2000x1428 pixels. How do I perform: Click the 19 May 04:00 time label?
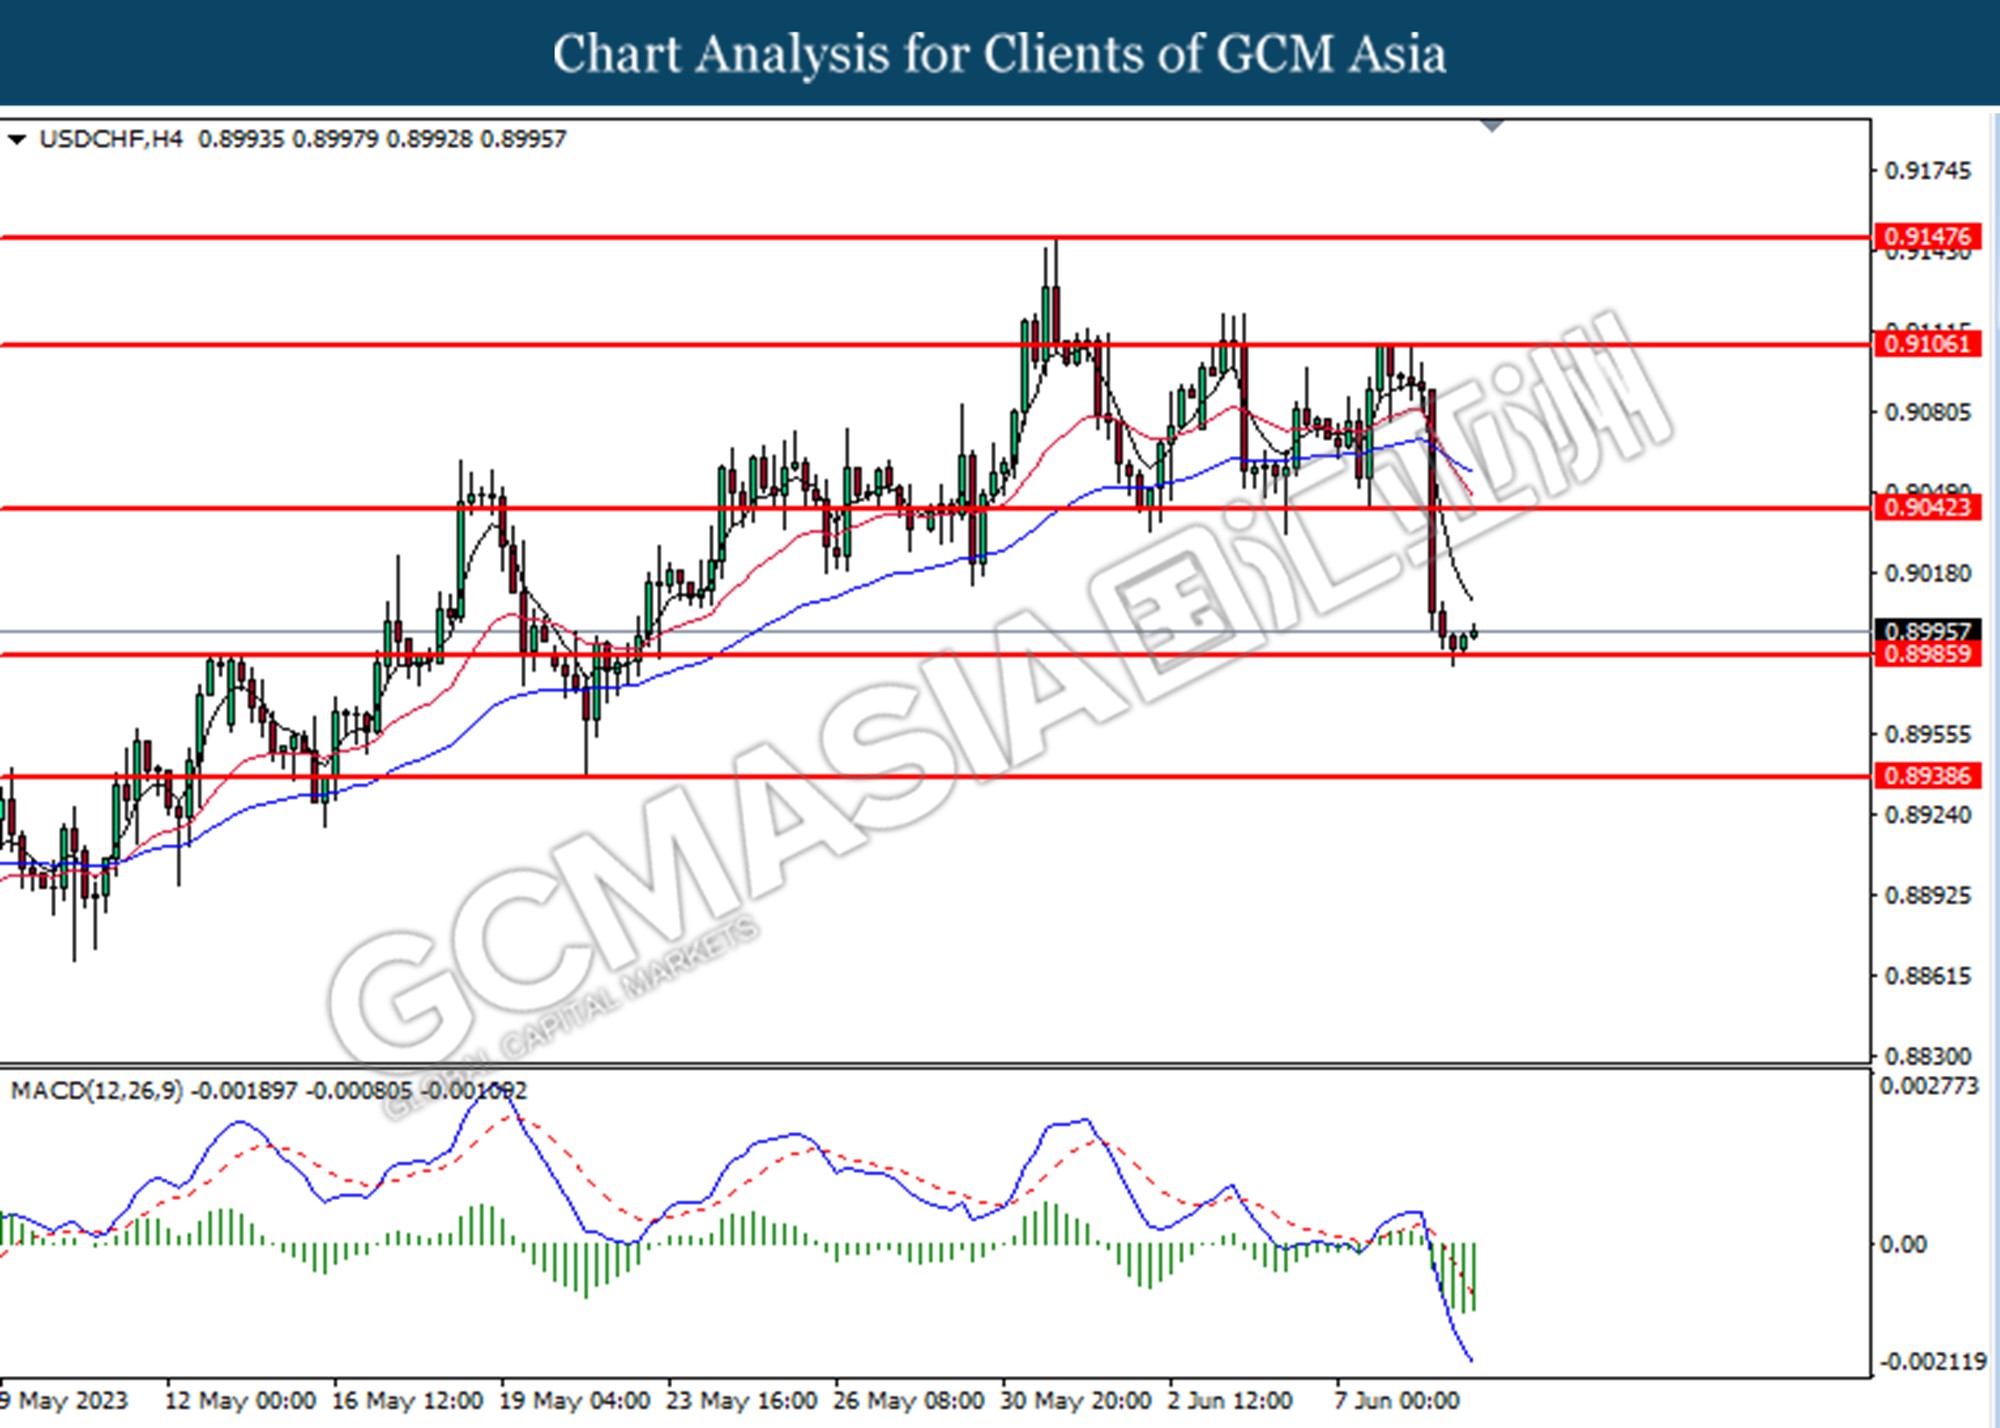tap(574, 1401)
